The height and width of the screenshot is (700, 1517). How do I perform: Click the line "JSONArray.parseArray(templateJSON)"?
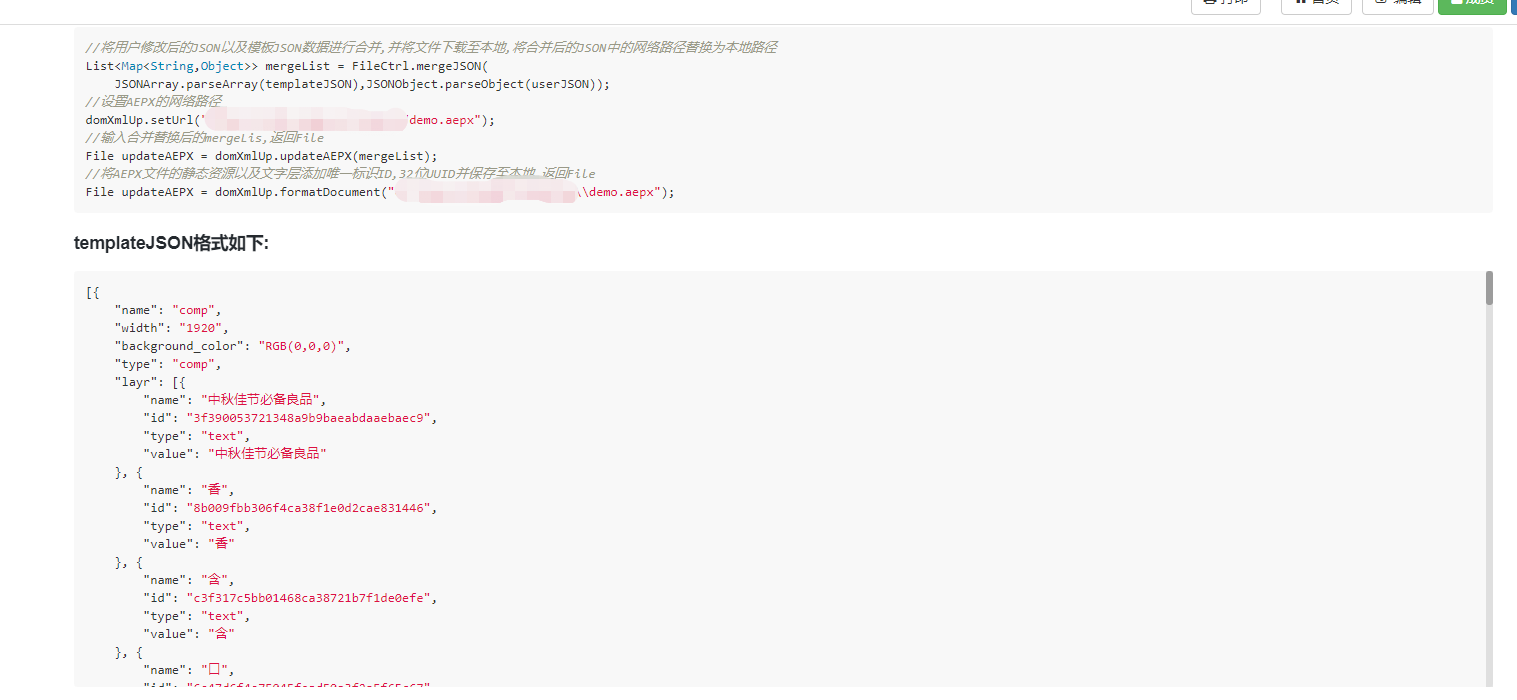pyautogui.click(x=362, y=84)
